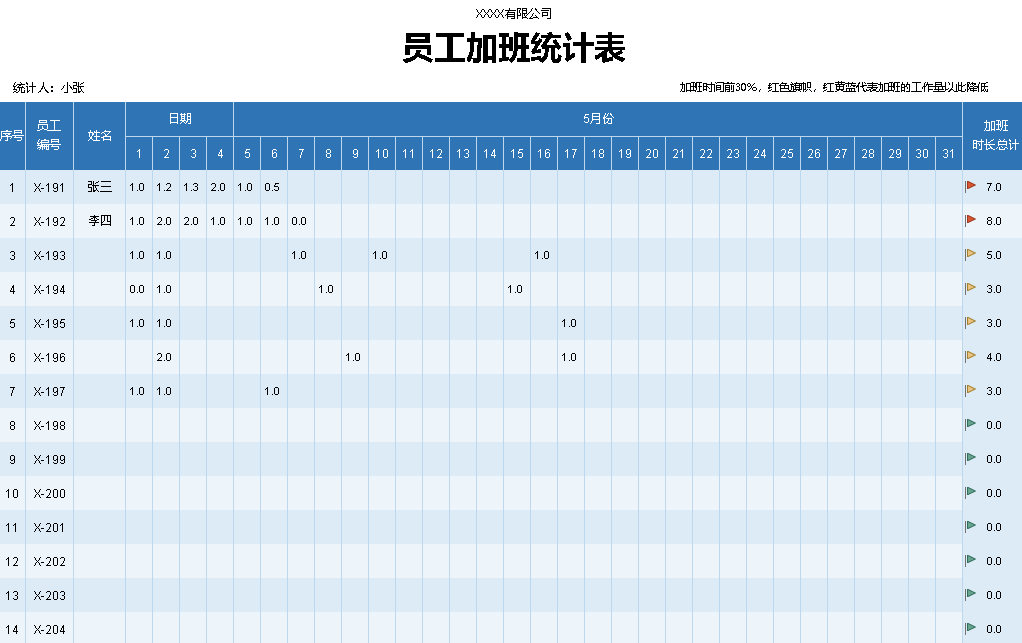Screen dimensions: 1022x643
Task: Select the 员工编号 column header
Action: point(49,135)
